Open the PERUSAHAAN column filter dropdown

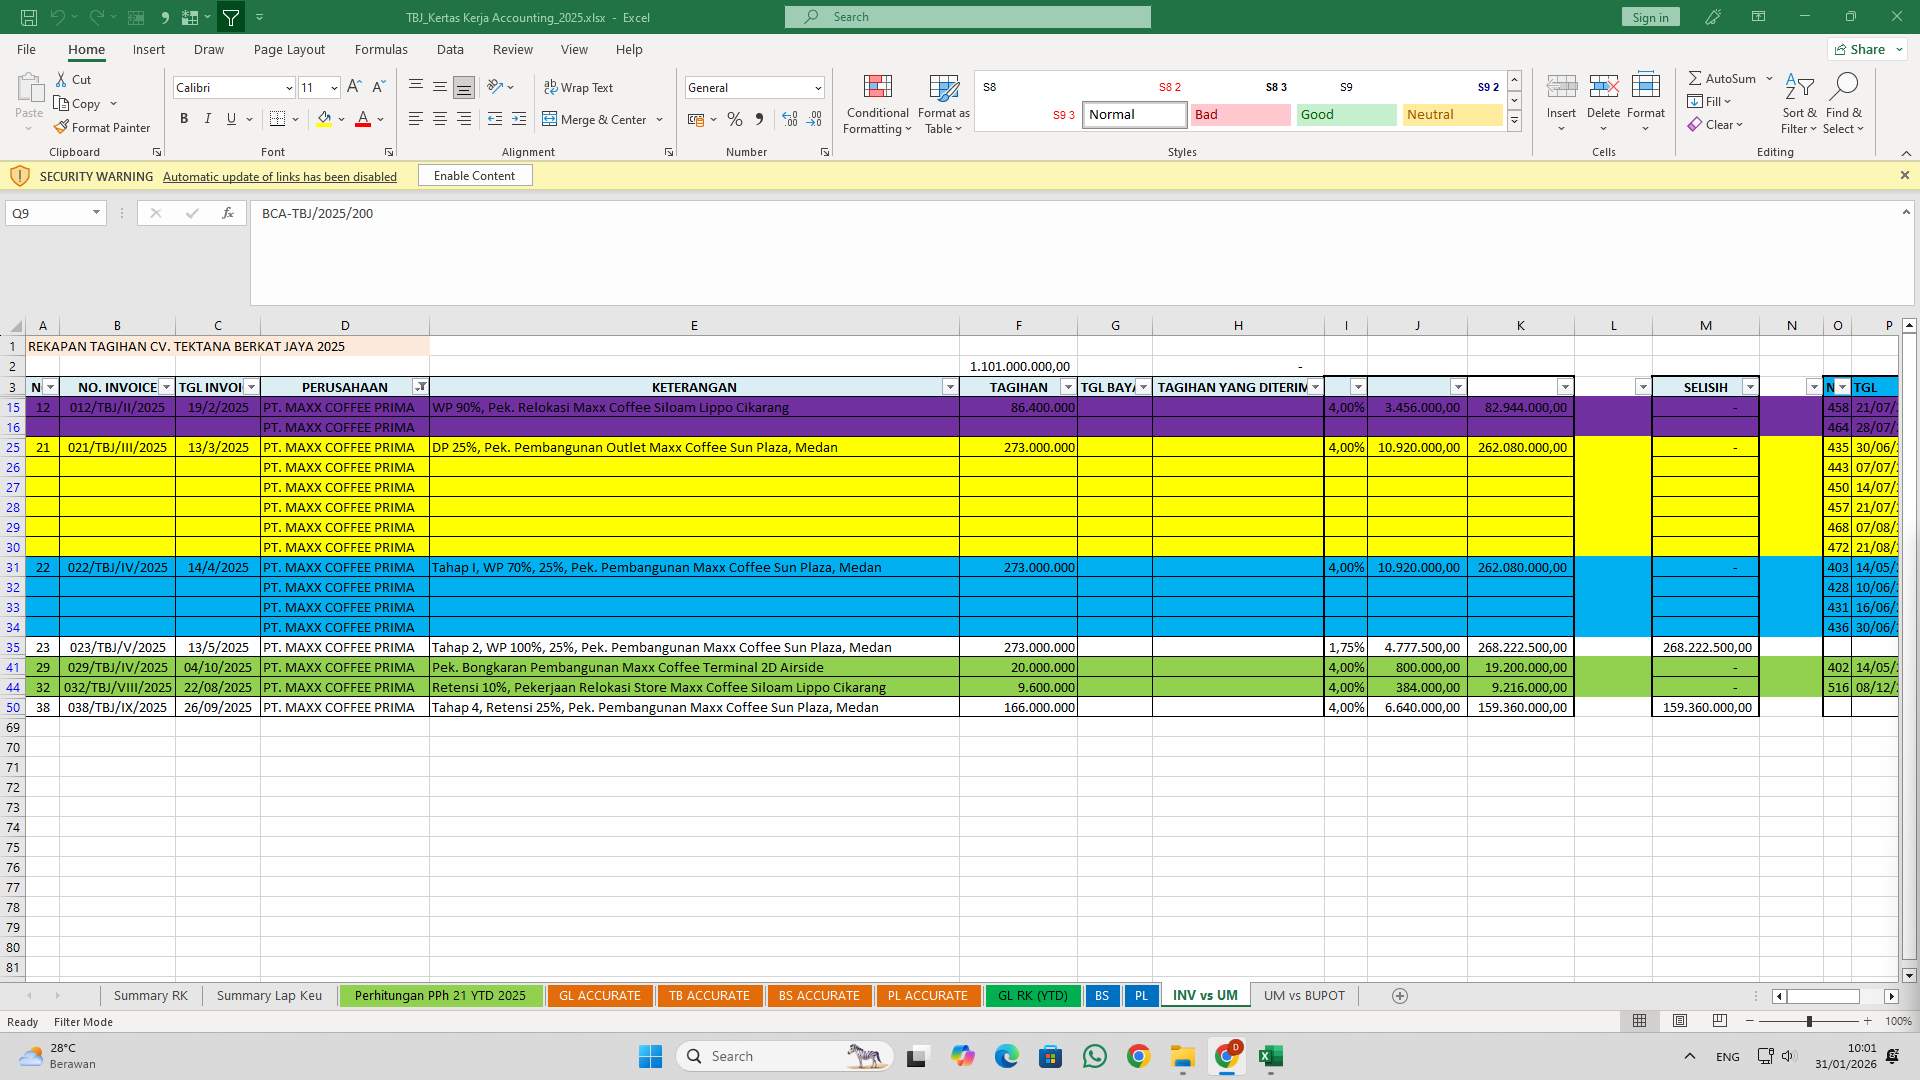point(421,387)
